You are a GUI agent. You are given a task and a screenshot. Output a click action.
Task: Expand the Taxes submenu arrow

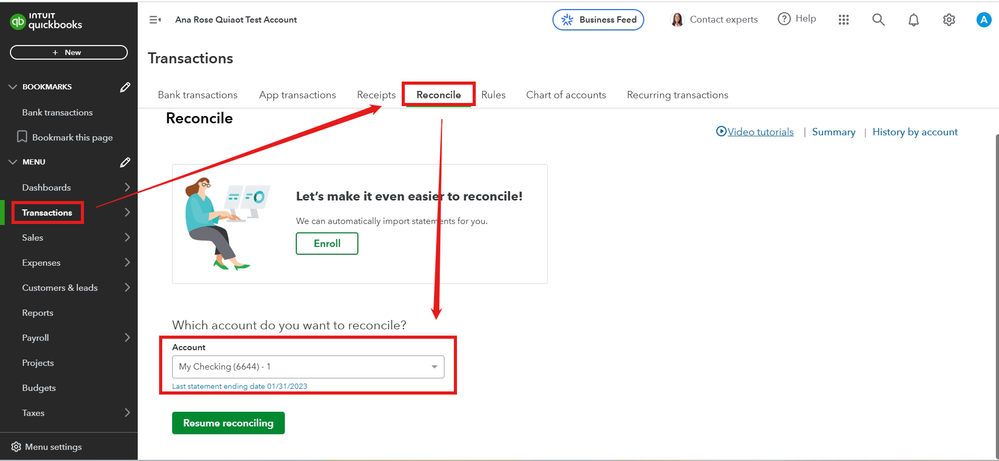127,413
